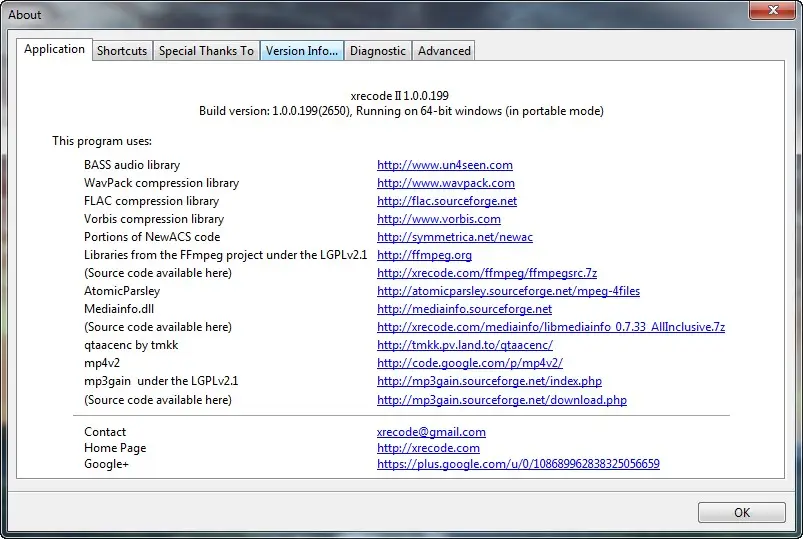Visit the ffmpeg.org link
Screen dimensions: 803x539
tap(424, 255)
